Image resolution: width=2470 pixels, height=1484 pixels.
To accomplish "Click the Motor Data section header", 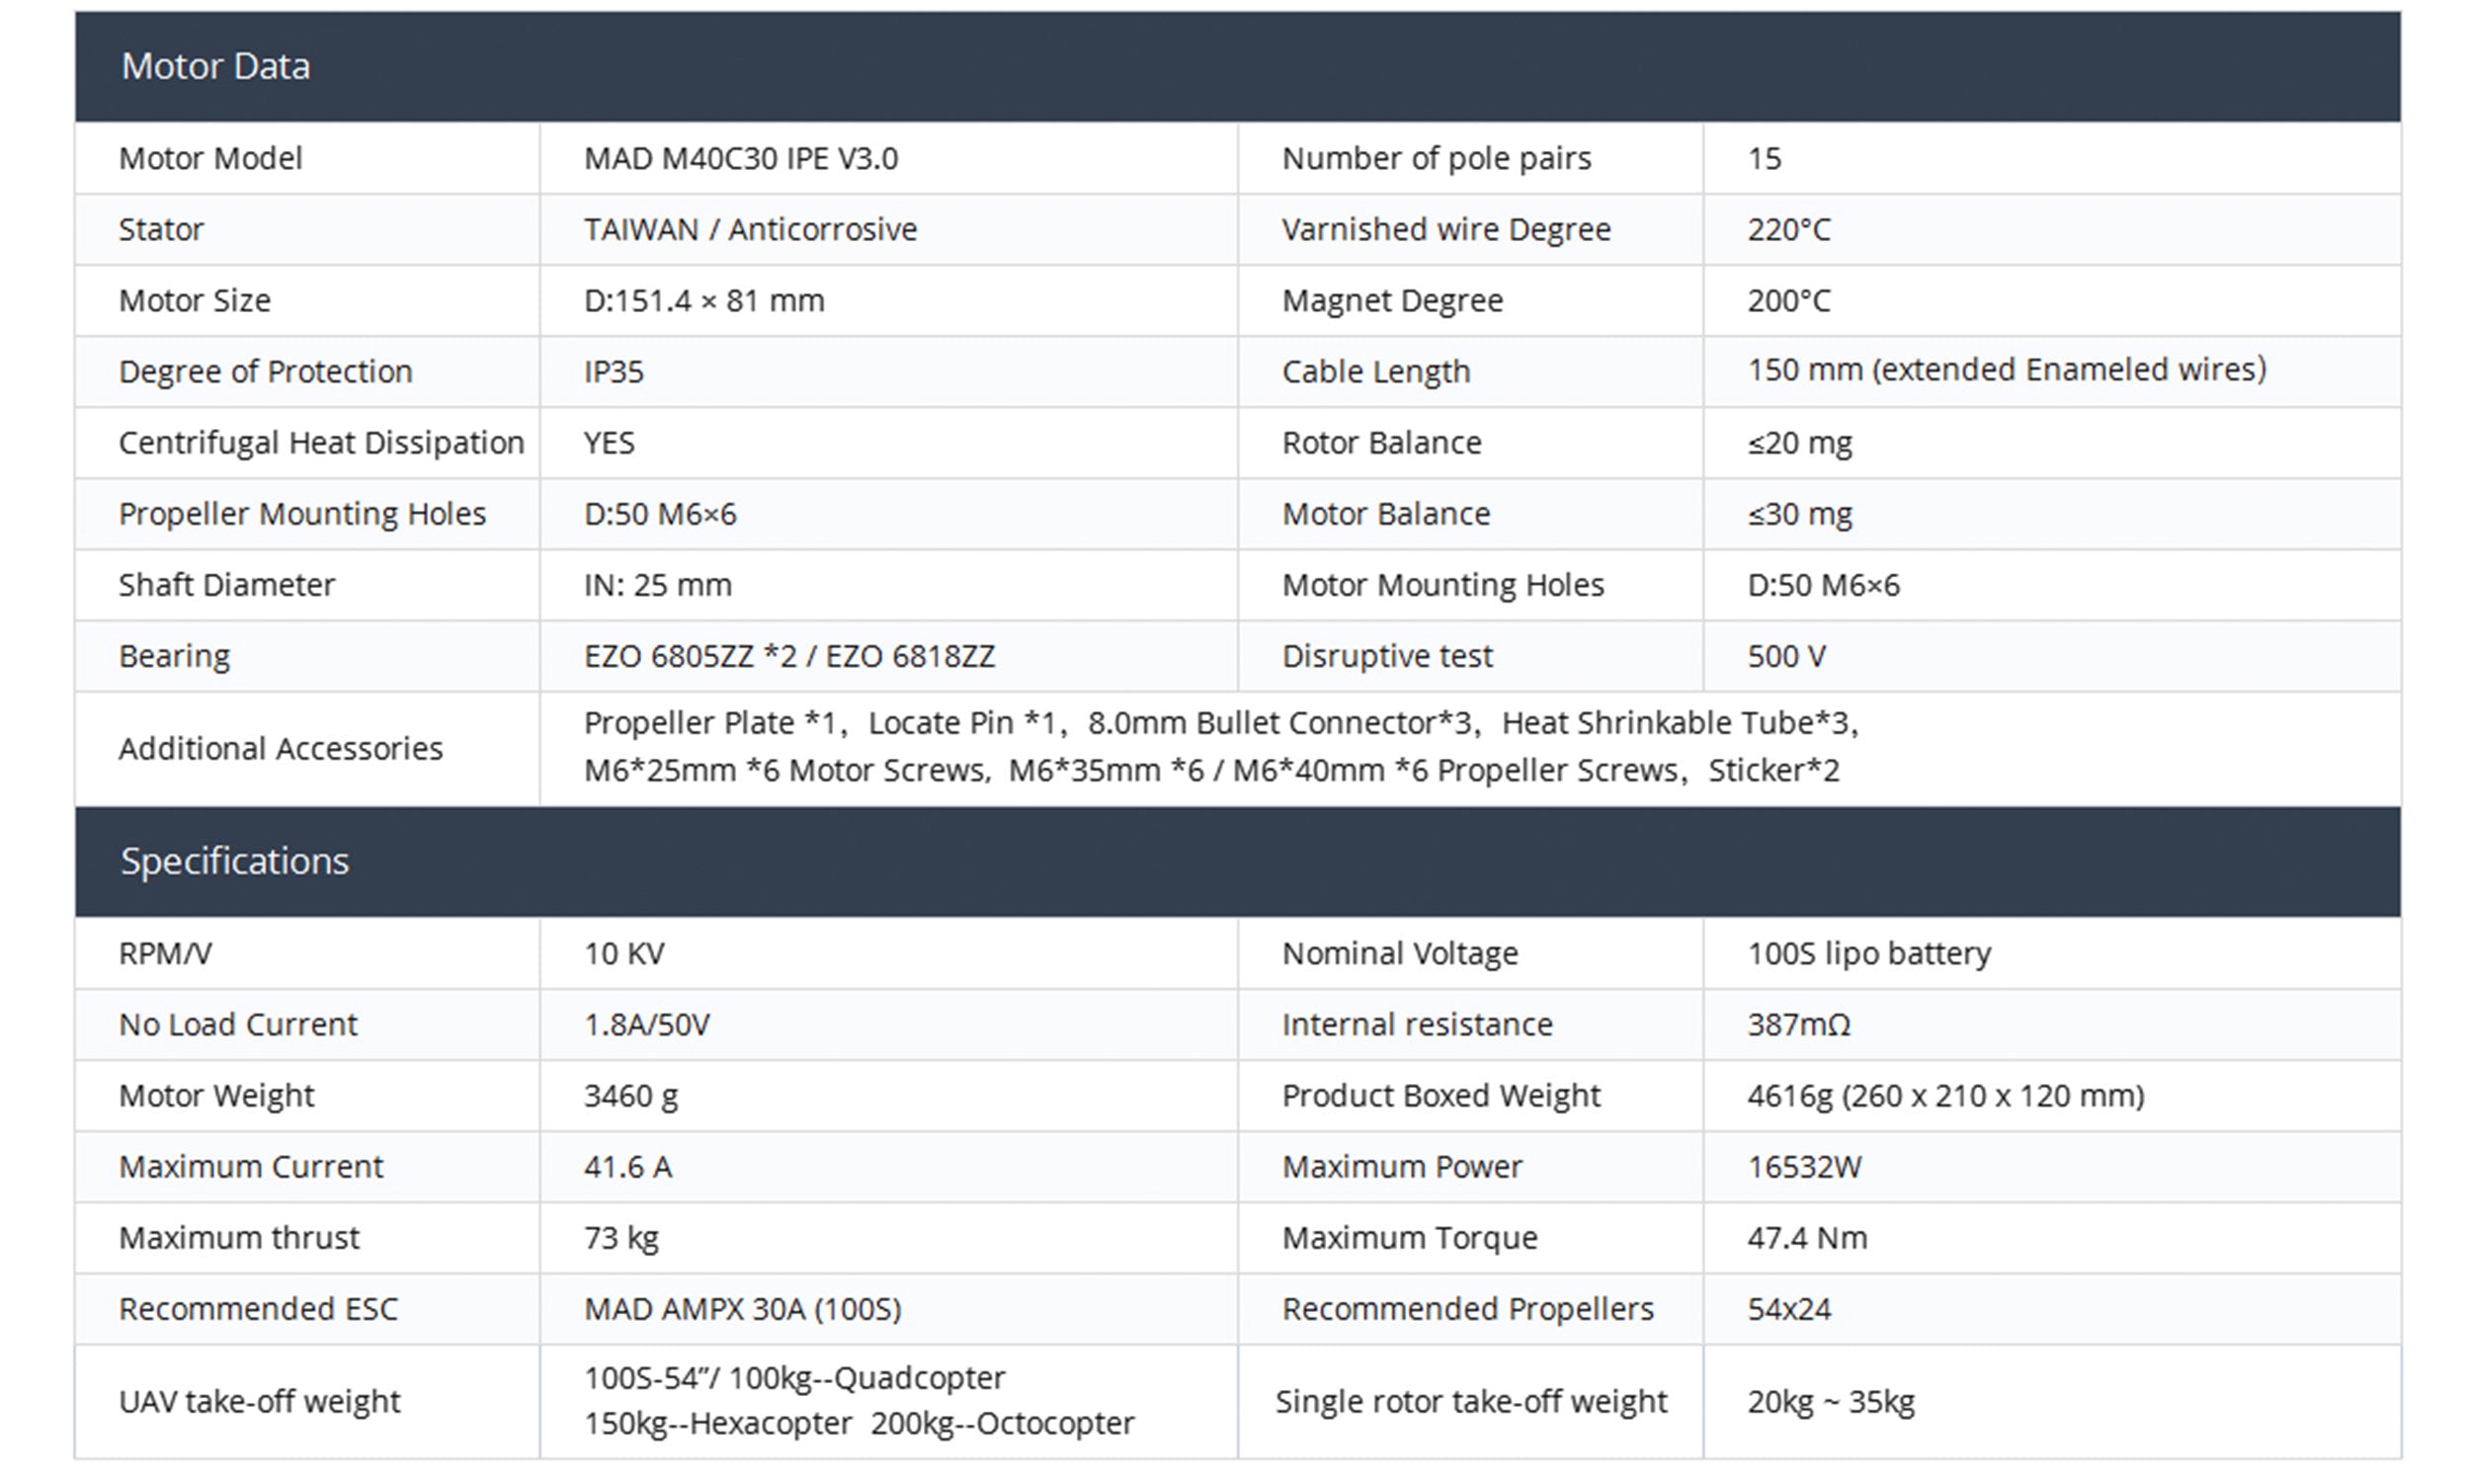I will (x=1237, y=66).
